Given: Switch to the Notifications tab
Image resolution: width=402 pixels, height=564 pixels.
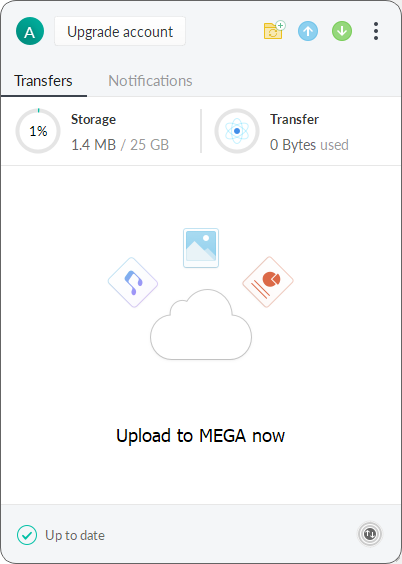Looking at the screenshot, I should pos(150,81).
